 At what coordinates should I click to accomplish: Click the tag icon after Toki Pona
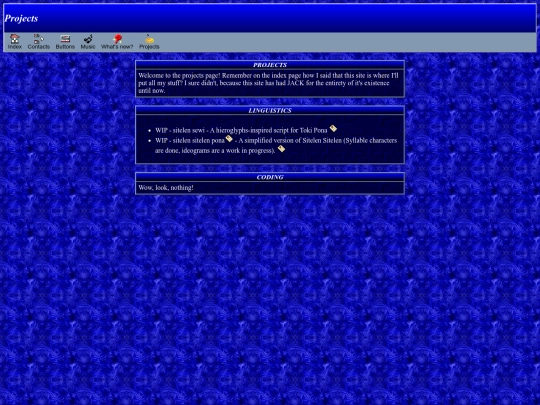[333, 128]
